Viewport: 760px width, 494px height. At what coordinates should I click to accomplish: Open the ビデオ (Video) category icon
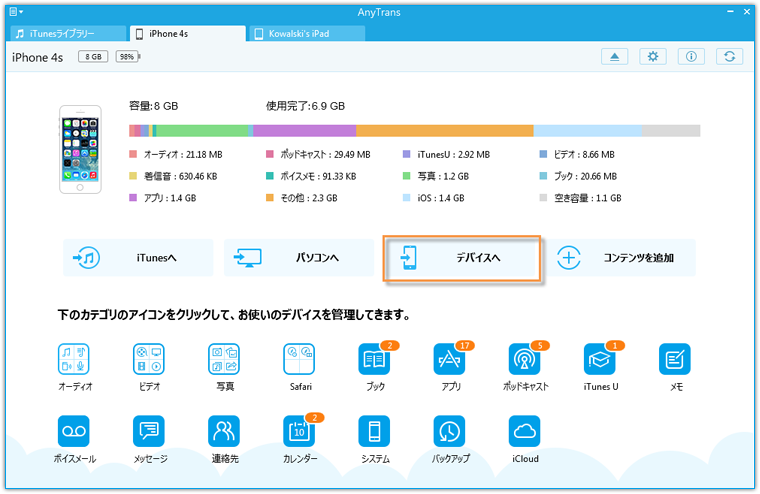pyautogui.click(x=149, y=359)
